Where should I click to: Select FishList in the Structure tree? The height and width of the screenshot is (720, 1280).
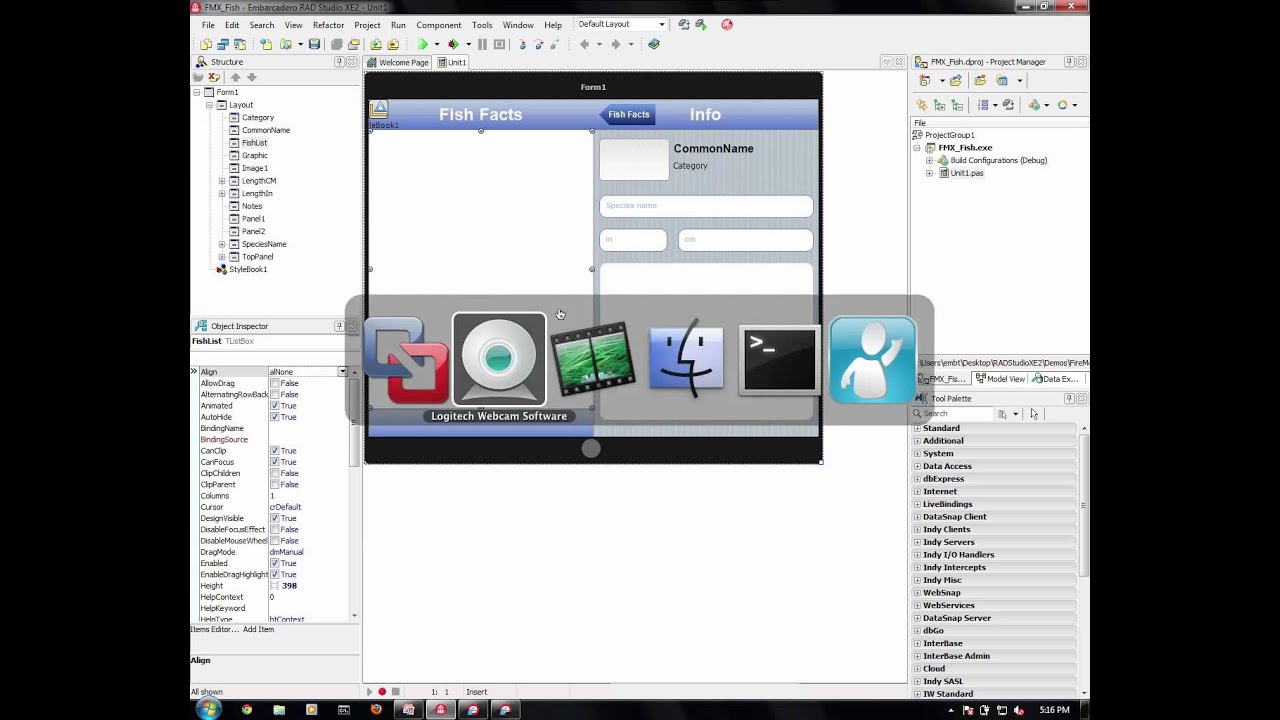pos(254,143)
